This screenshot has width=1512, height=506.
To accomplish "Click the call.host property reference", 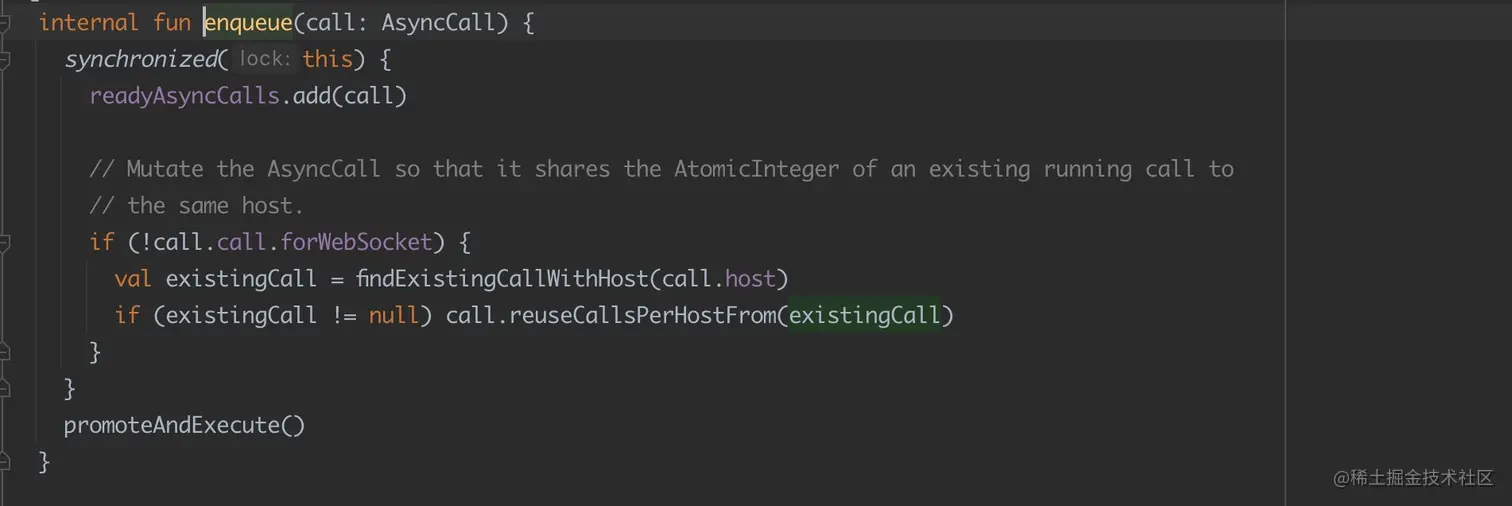I will point(749,278).
